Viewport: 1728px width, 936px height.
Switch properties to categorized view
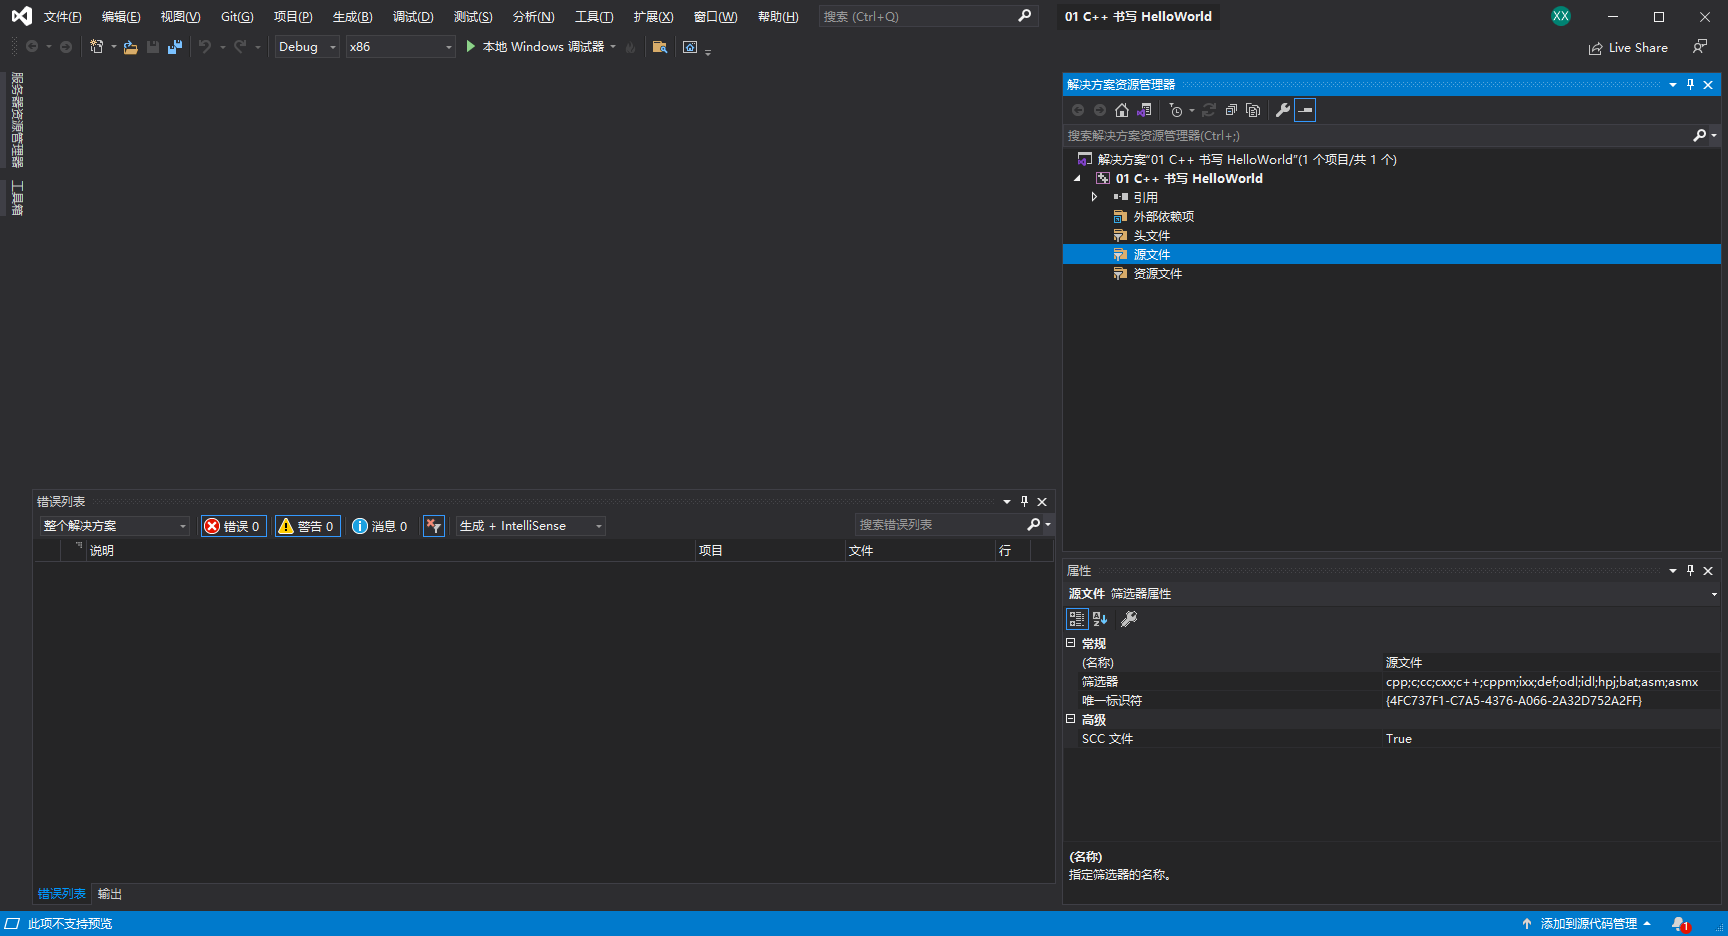(1077, 619)
